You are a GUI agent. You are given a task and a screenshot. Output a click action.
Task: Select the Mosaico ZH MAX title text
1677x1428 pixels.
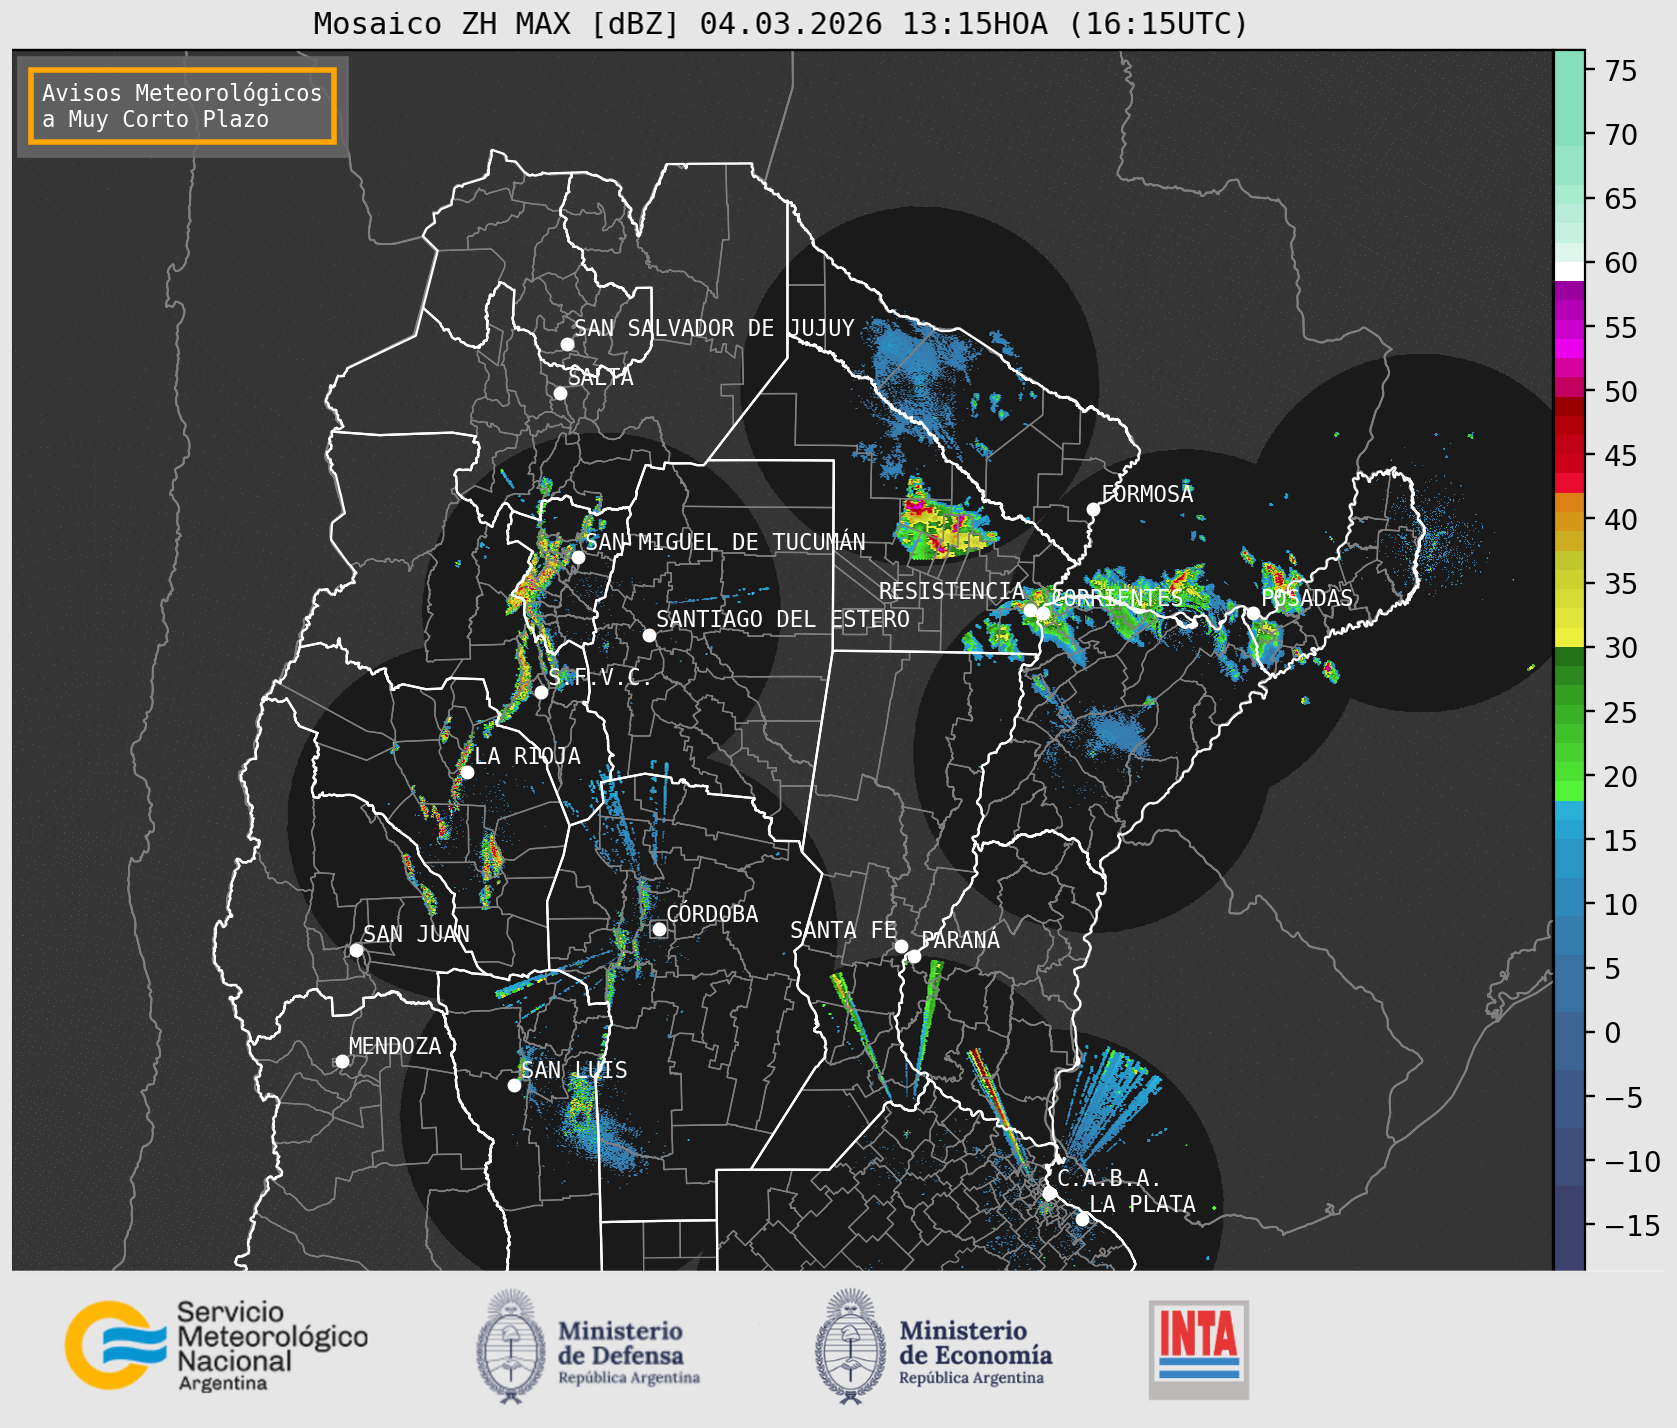[x=781, y=23]
